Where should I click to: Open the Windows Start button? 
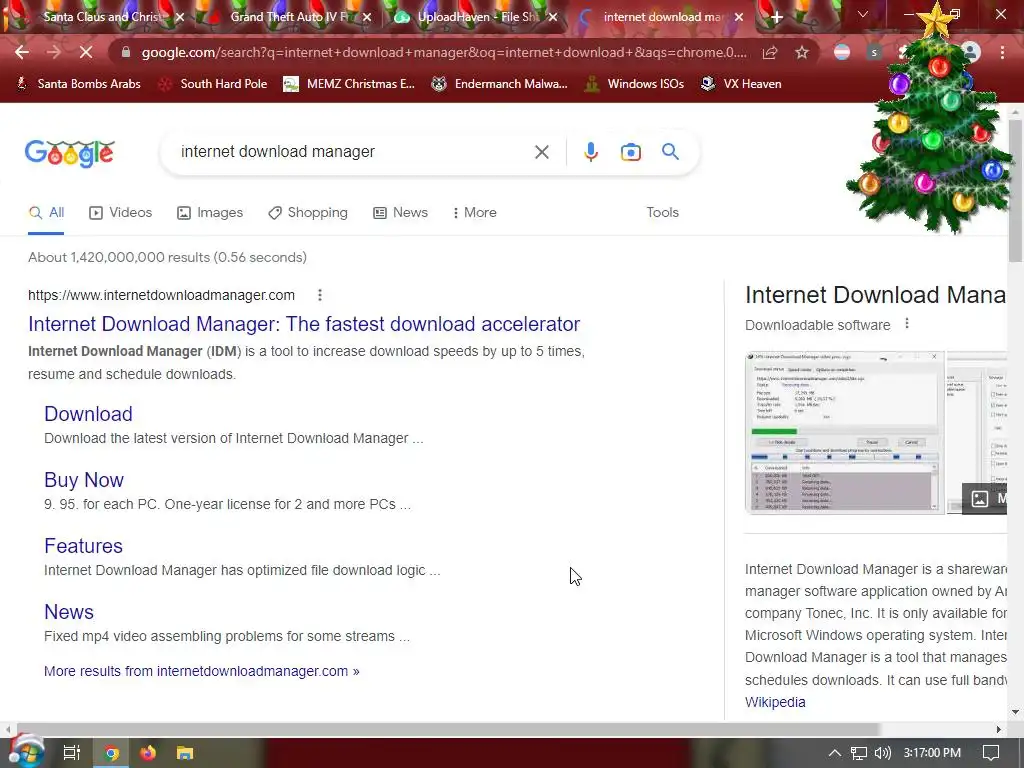[x=27, y=752]
